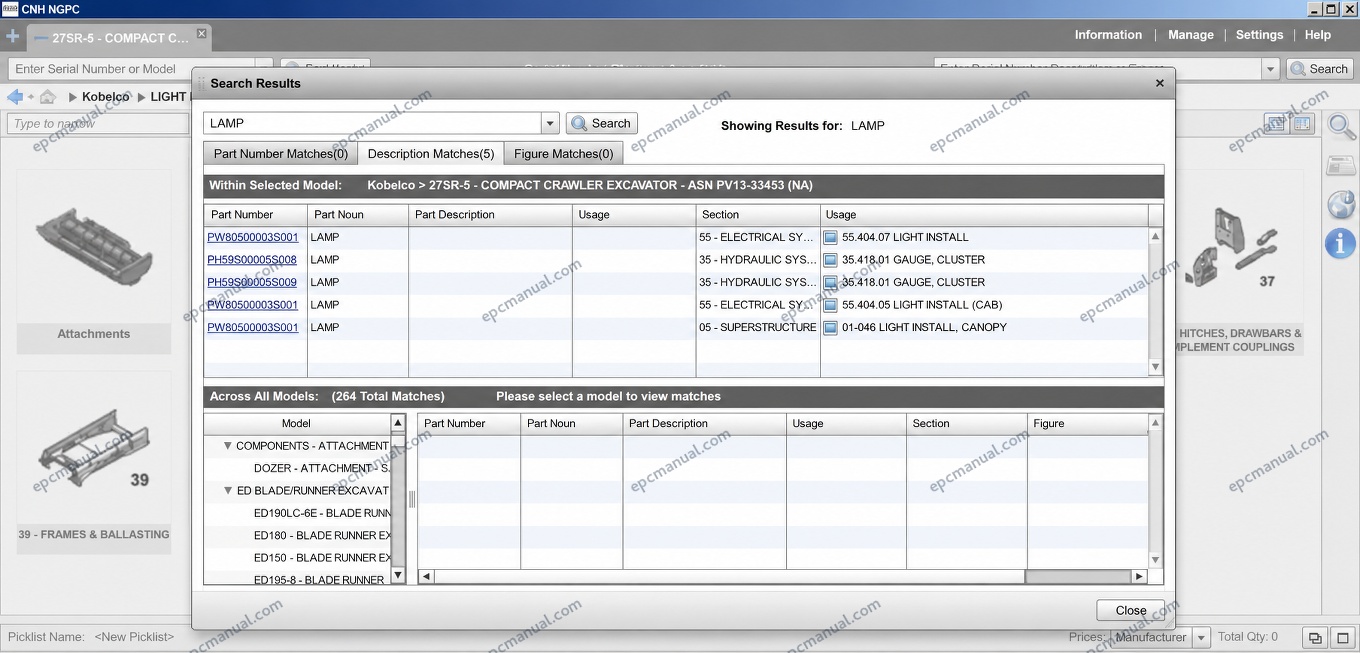
Task: Select ED190LC-6E - BLADE RUNN model
Action: pyautogui.click(x=321, y=513)
